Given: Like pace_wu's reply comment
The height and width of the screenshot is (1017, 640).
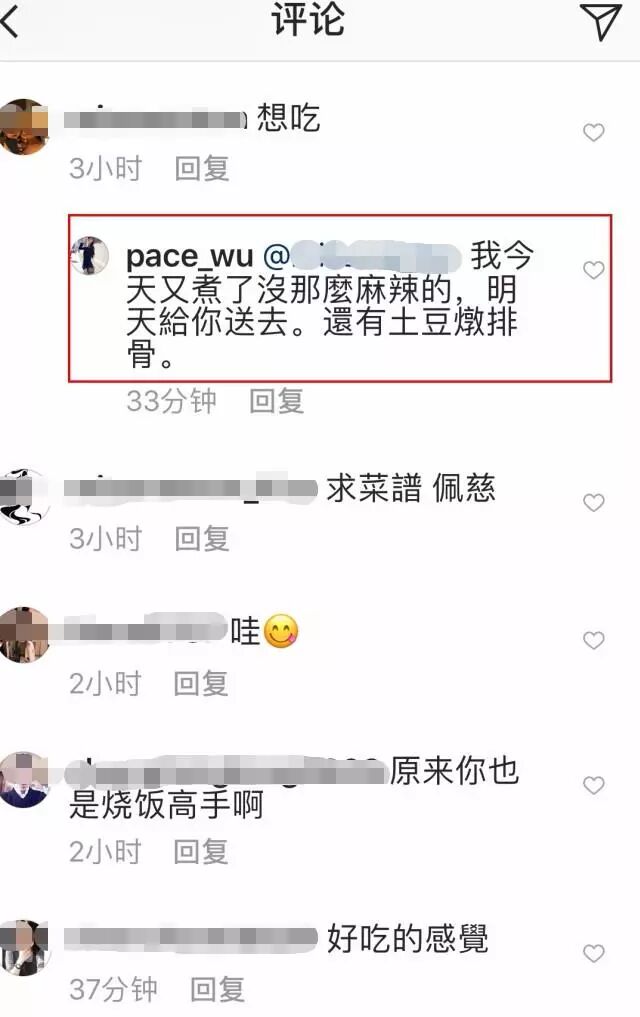Looking at the screenshot, I should (593, 270).
